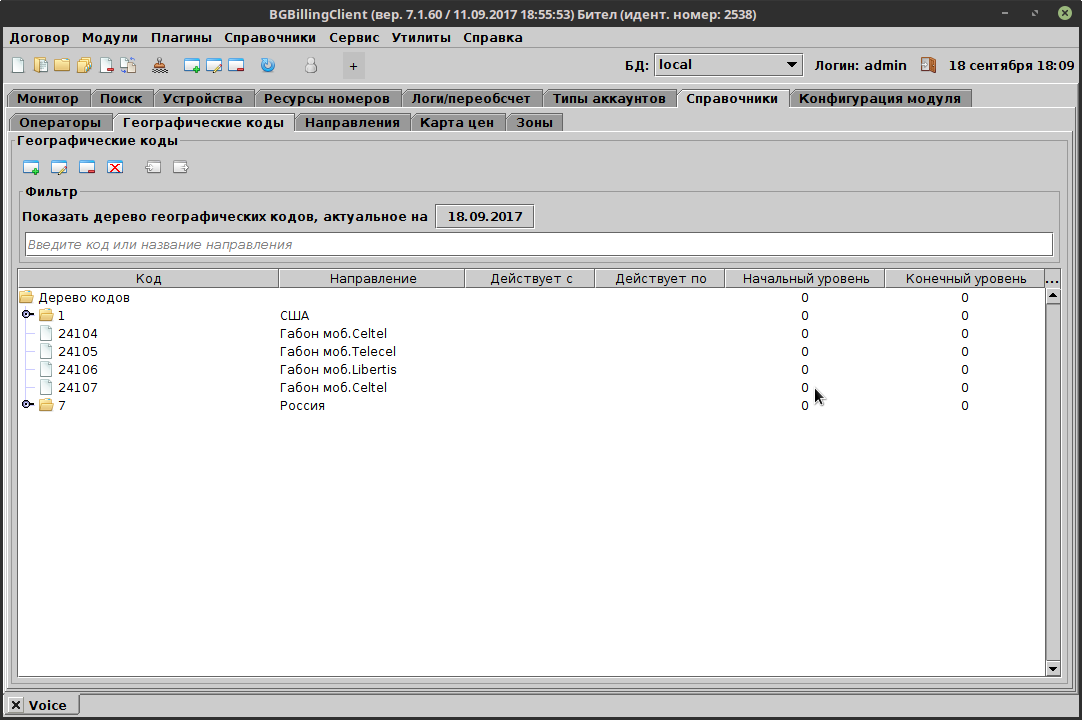1082x720 pixels.
Task: Expand the Россия tree node 7
Action: pyautogui.click(x=28, y=405)
